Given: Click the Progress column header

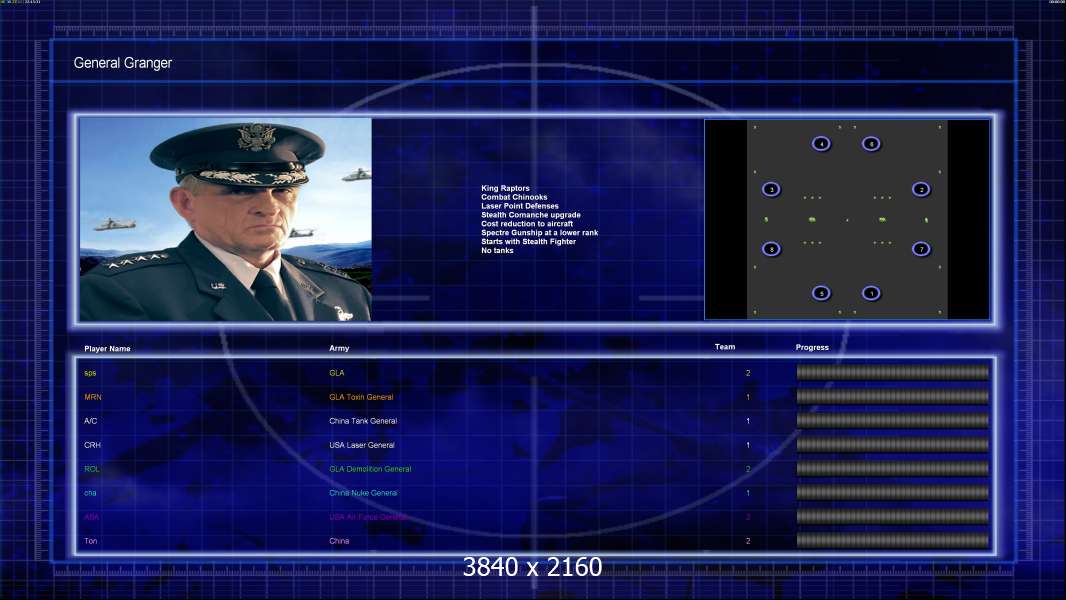Looking at the screenshot, I should tap(812, 347).
